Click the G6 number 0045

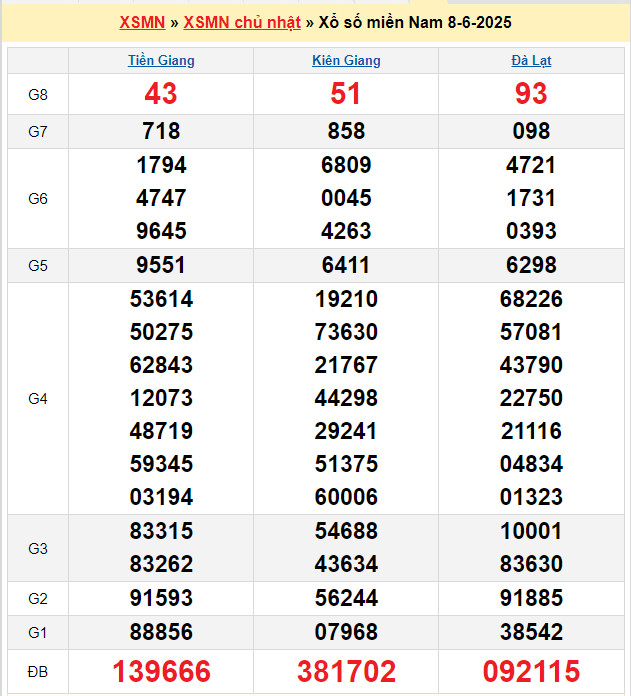(346, 198)
